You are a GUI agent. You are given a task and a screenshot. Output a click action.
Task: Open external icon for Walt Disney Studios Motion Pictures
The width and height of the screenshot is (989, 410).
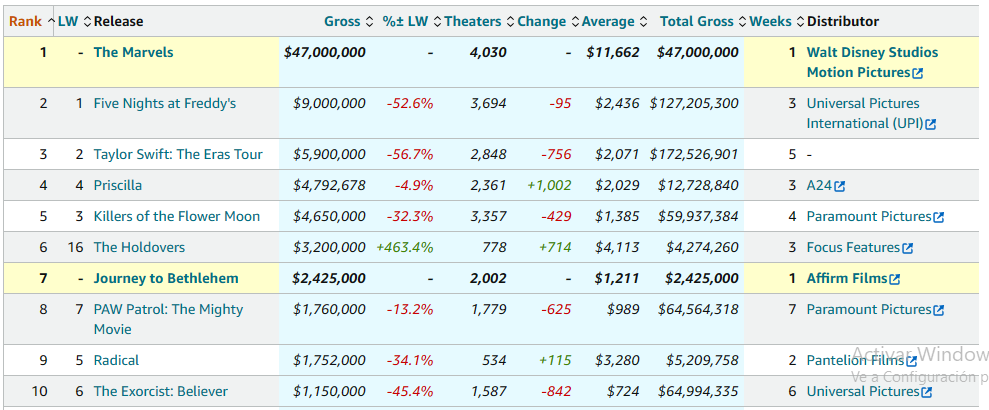(917, 73)
